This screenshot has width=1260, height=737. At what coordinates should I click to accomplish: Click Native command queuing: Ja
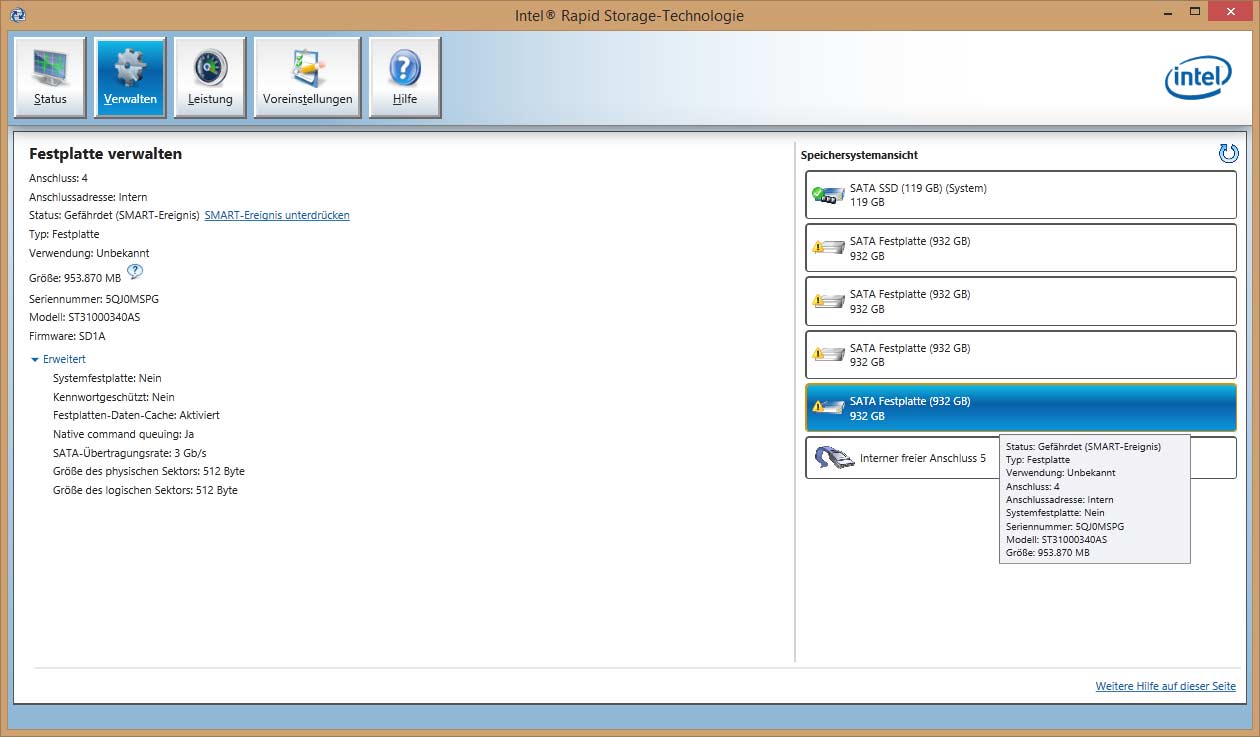click(x=124, y=434)
